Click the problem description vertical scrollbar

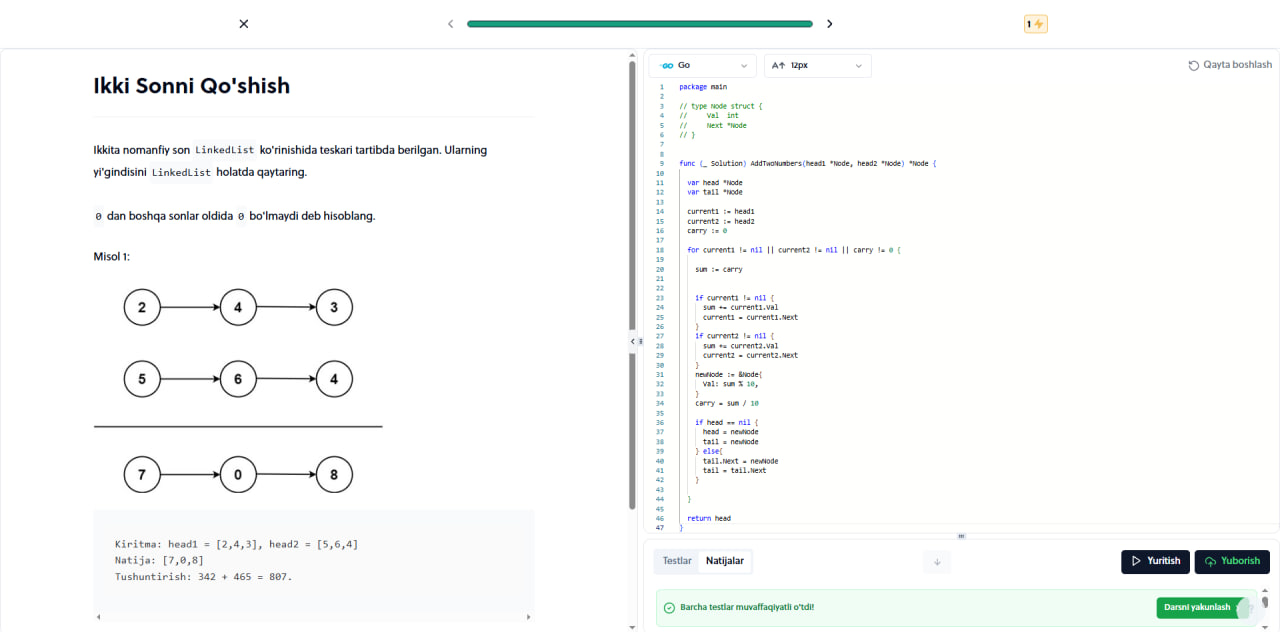632,285
